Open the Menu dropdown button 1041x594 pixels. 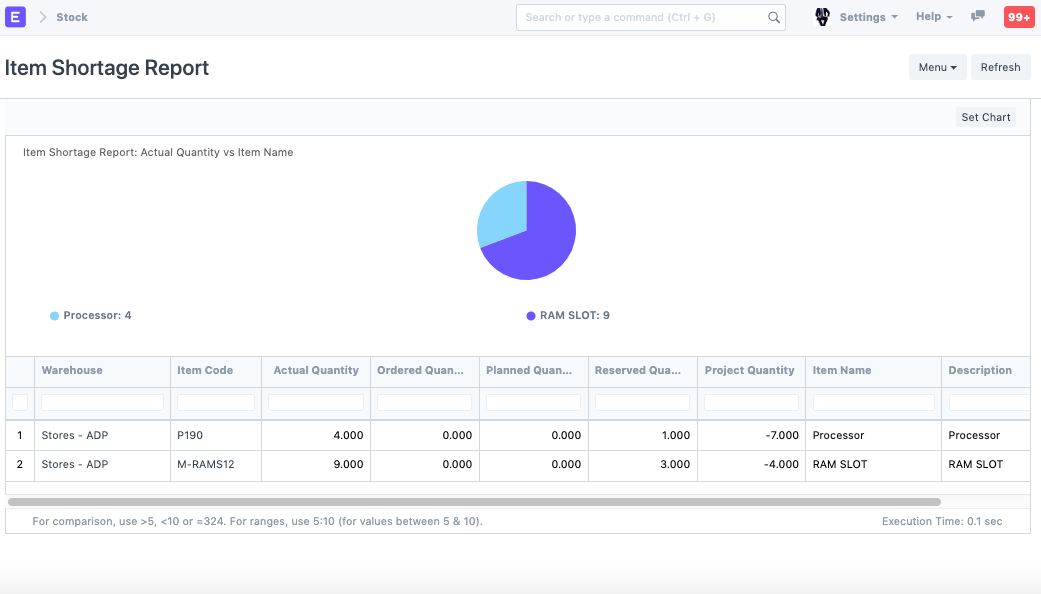[937, 67]
